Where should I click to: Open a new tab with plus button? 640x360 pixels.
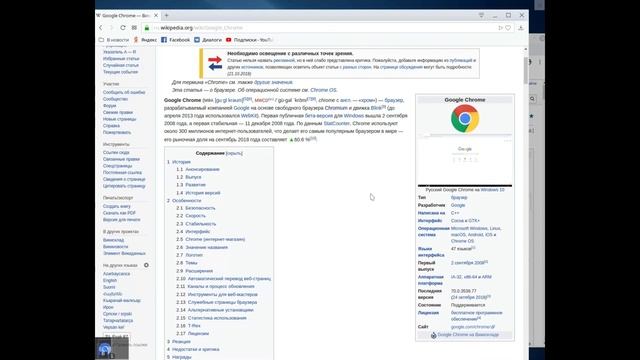[x=167, y=16]
